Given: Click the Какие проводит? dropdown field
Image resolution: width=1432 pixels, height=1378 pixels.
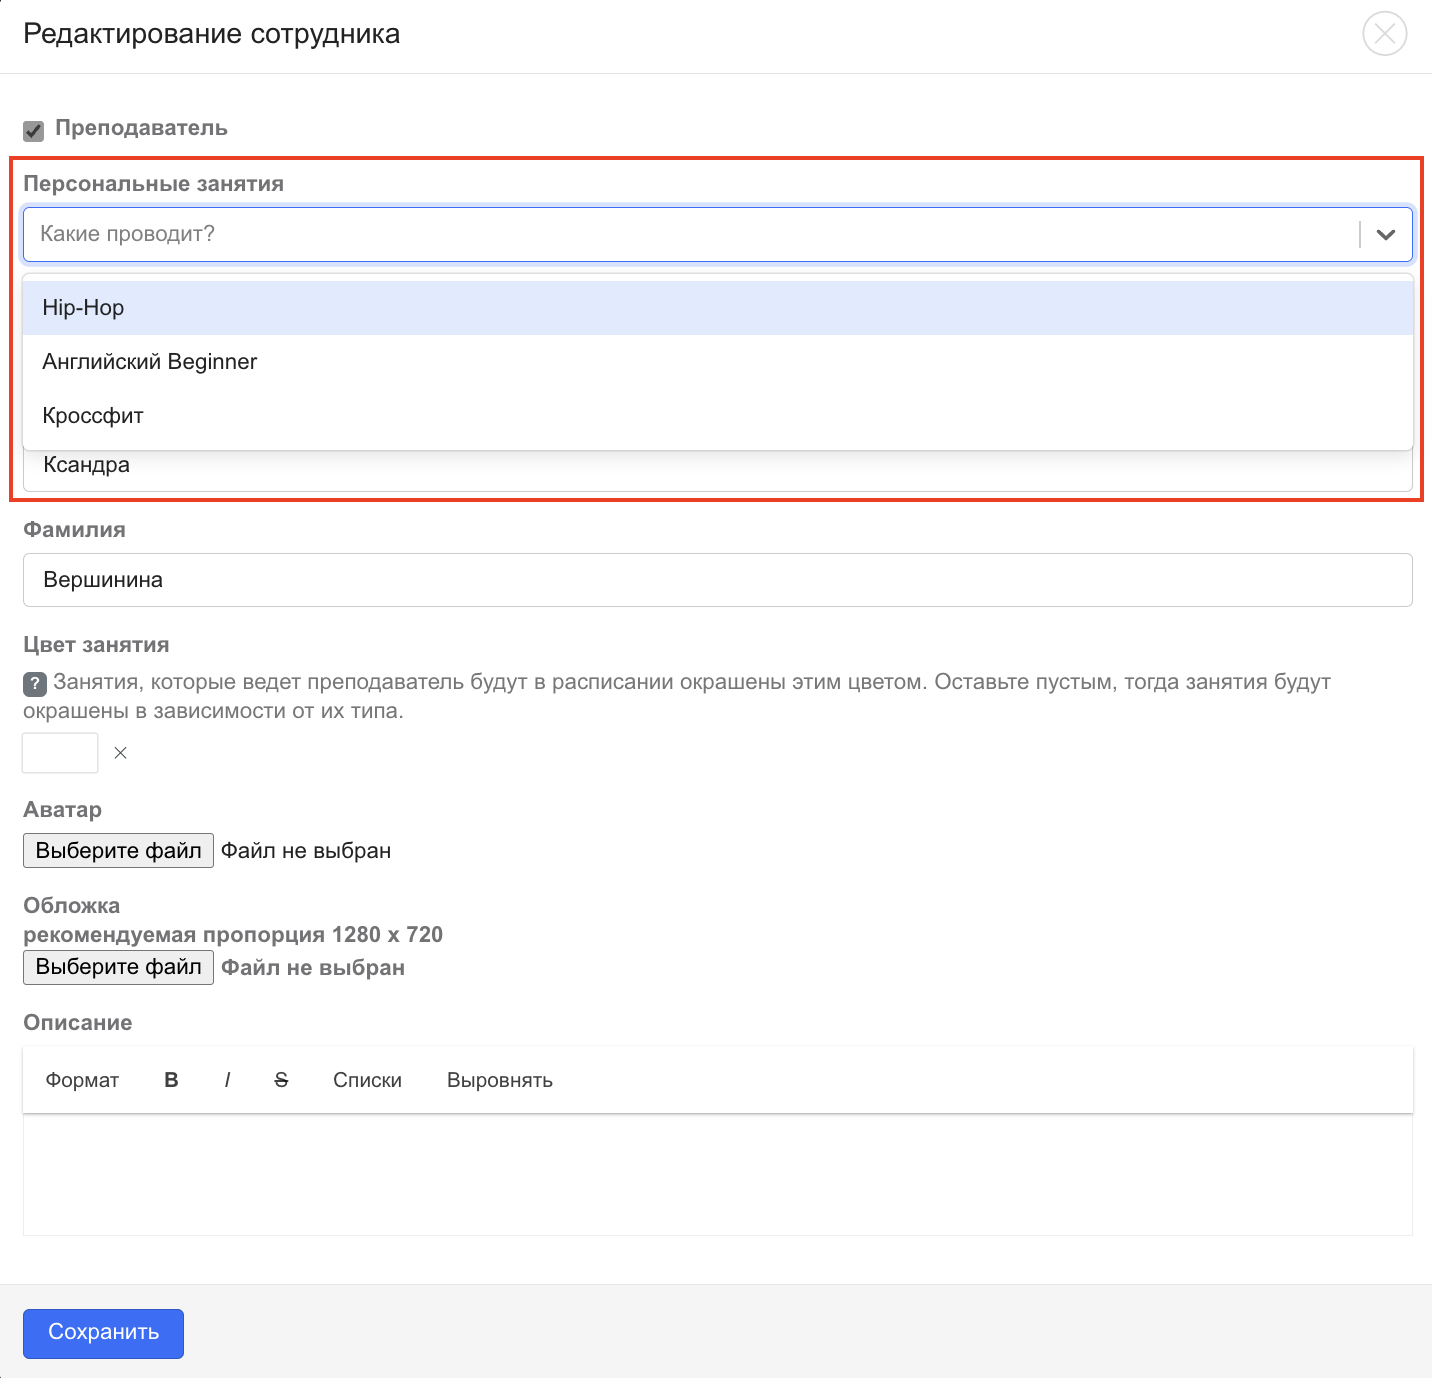Looking at the screenshot, I should [x=690, y=234].
